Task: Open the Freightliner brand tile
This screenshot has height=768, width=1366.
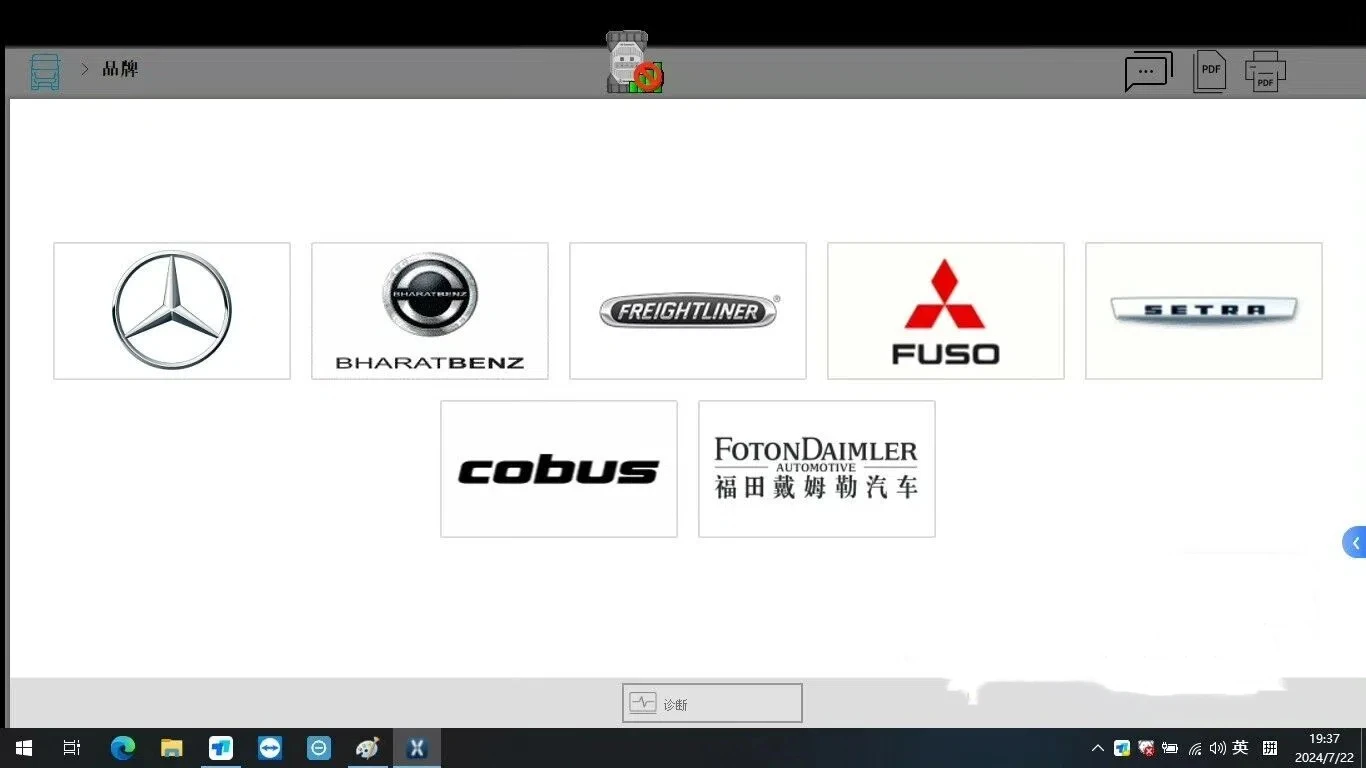Action: coord(688,311)
